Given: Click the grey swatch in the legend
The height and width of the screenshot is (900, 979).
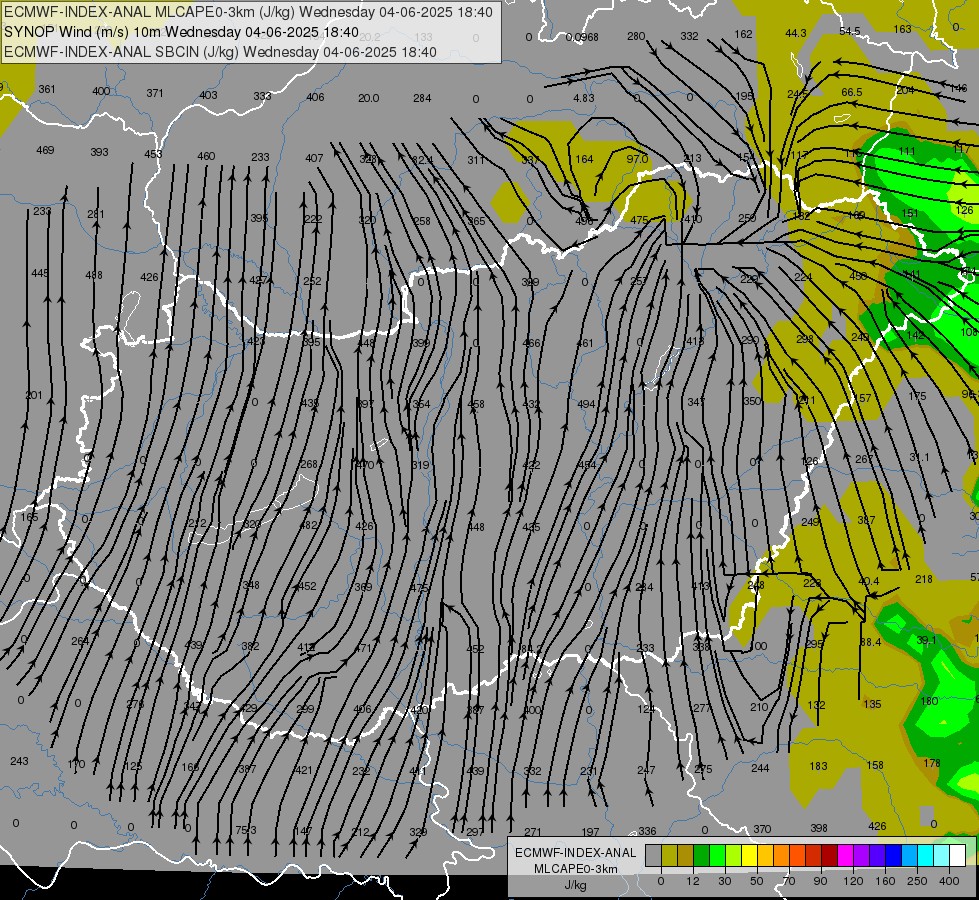Looking at the screenshot, I should click(x=653, y=856).
